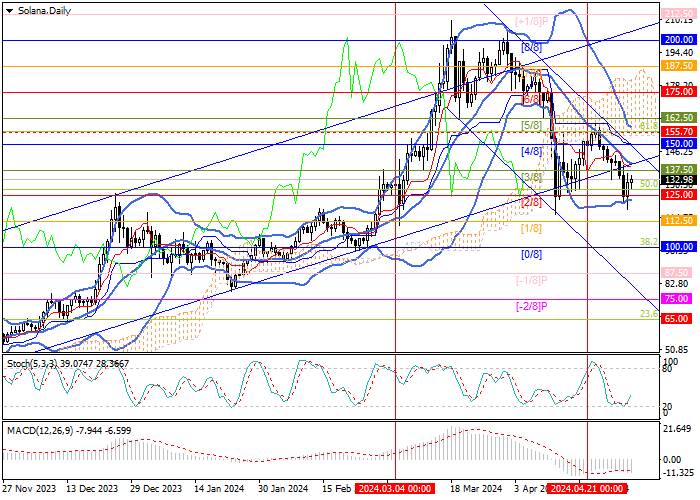Click the 38.2 Fibonacci level label

tap(649, 242)
